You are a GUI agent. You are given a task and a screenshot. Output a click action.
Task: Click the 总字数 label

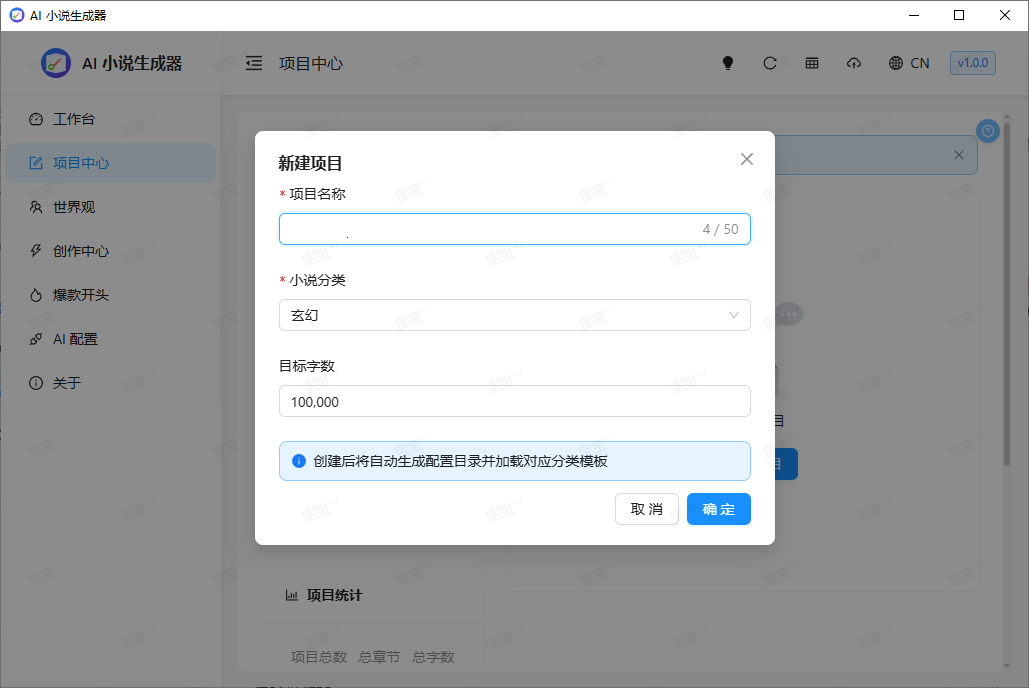pos(433,656)
